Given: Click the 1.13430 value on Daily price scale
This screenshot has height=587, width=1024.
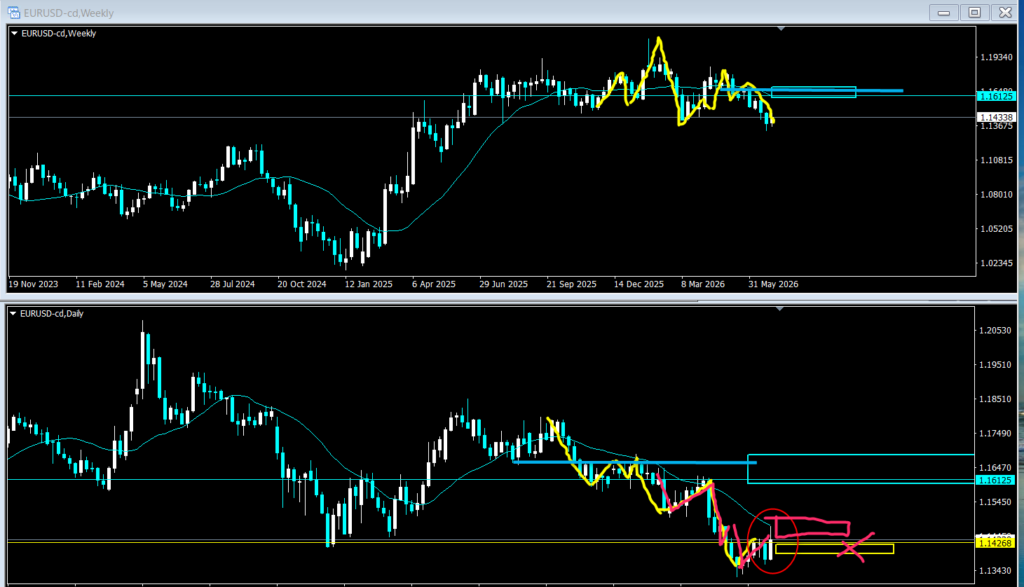Looking at the screenshot, I should coord(995,571).
